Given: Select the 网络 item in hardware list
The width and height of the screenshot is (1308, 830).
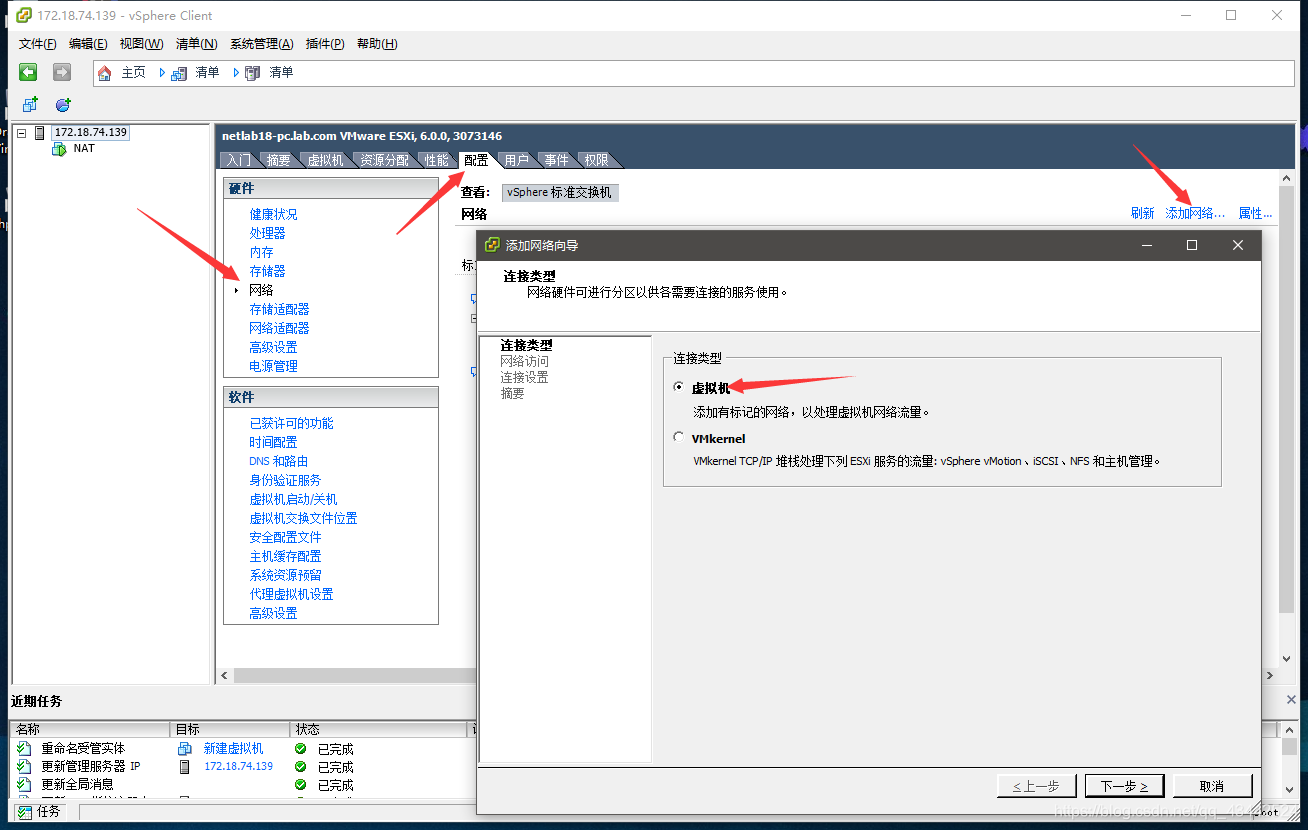Looking at the screenshot, I should (261, 290).
